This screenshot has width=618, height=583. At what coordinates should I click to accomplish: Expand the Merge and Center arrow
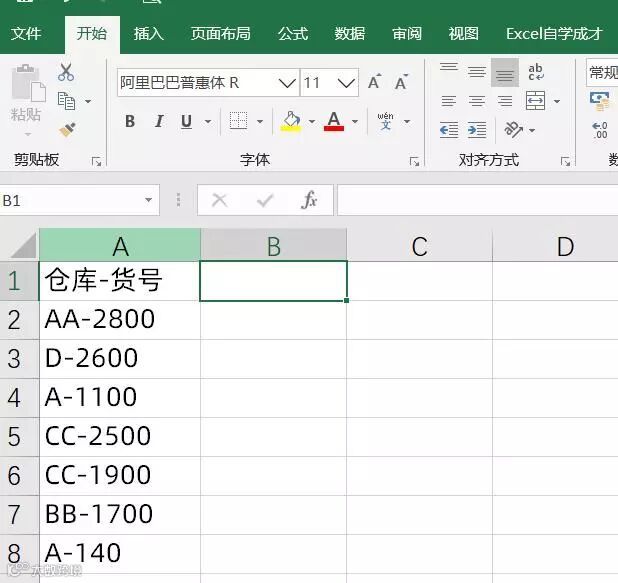[x=557, y=101]
